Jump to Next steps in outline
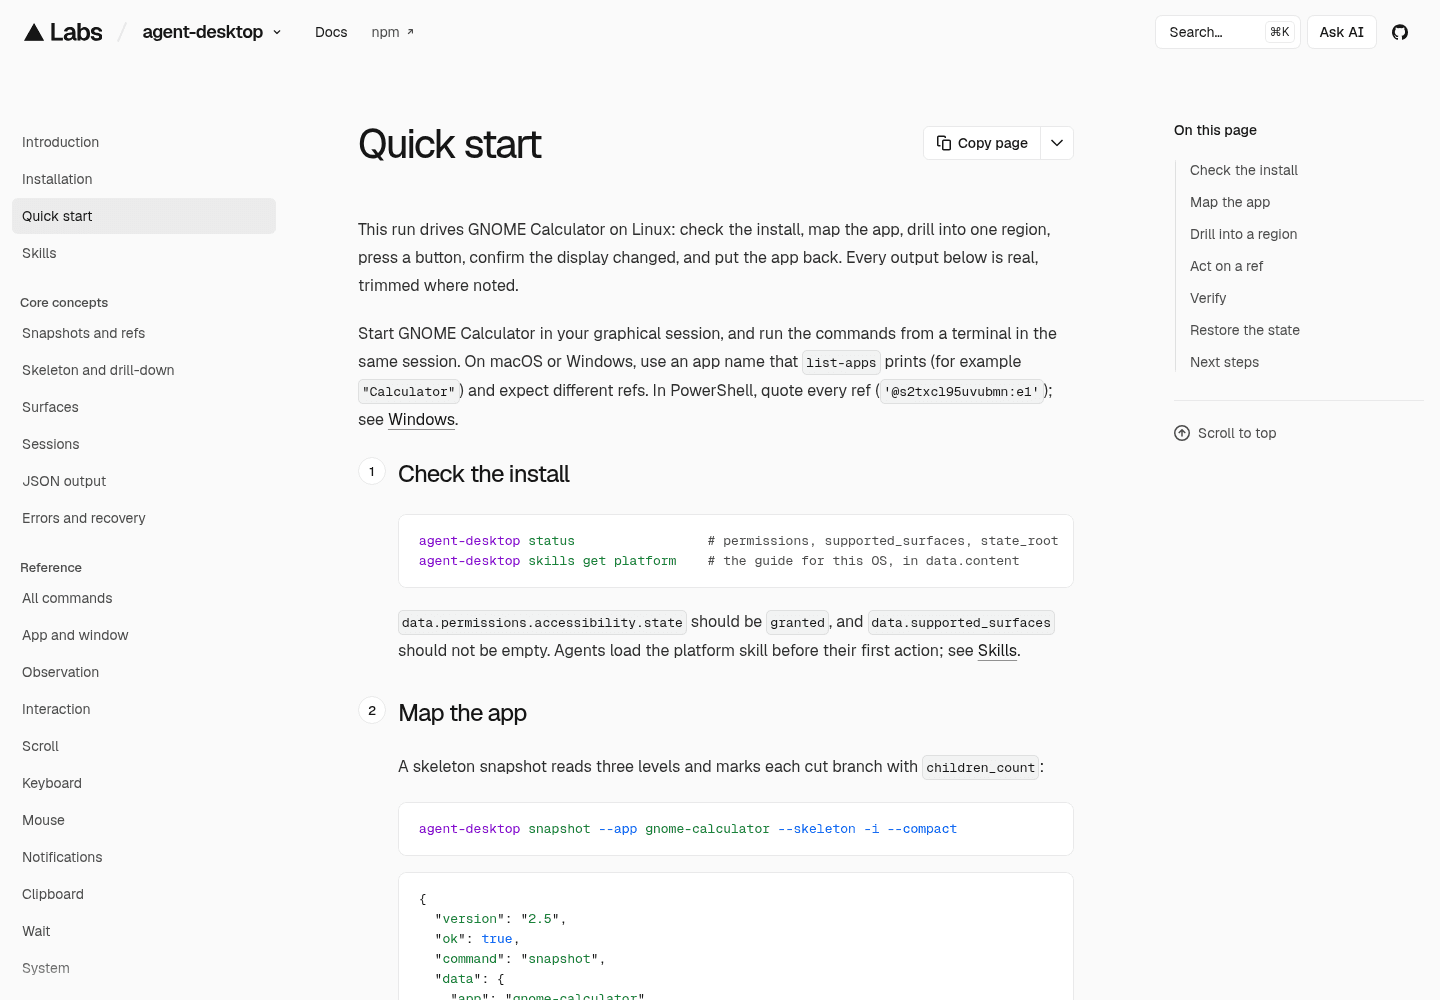Screen dimensions: 1440x1000 [x=1224, y=362]
